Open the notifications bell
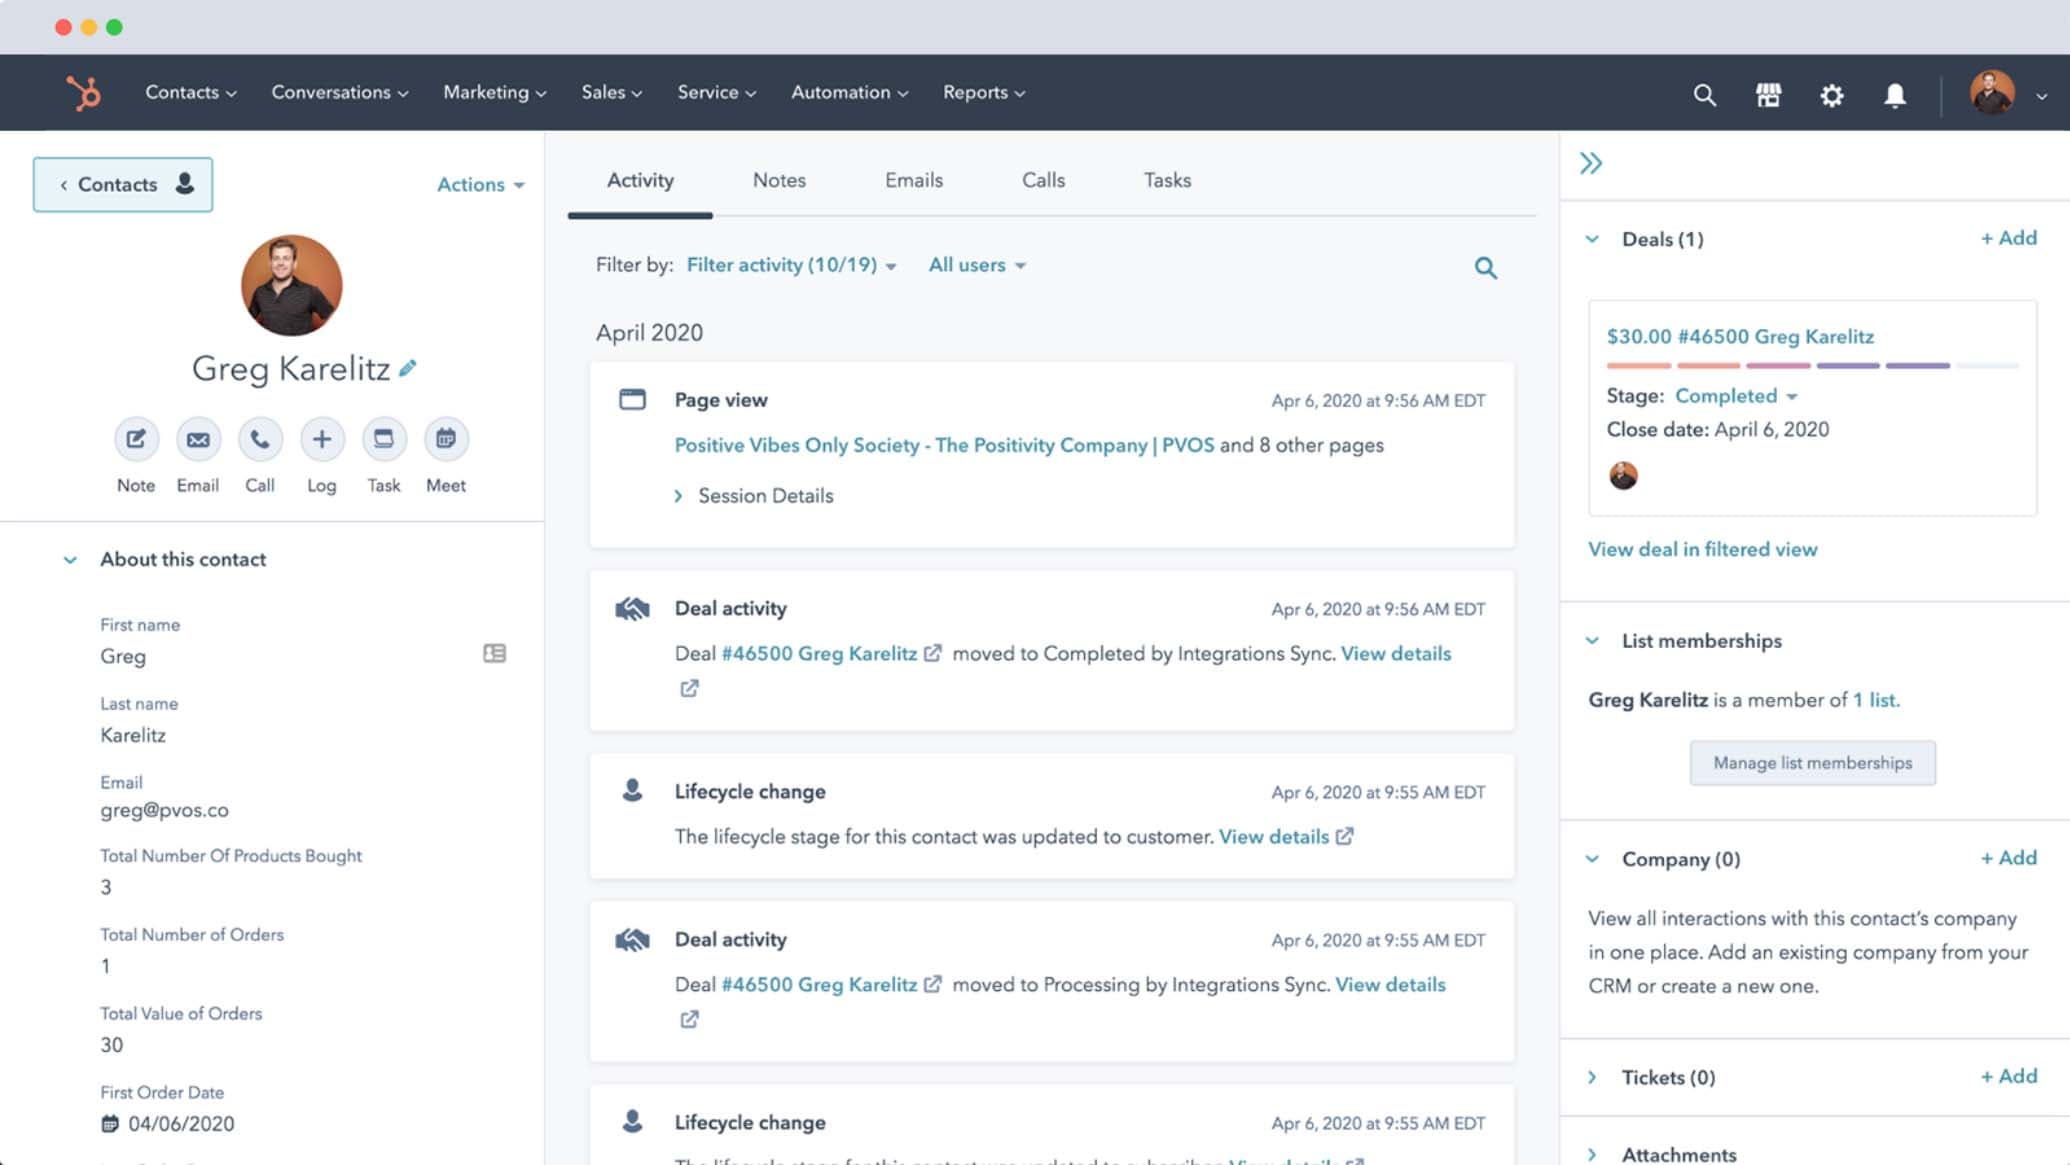This screenshot has height=1165, width=2070. (1894, 95)
